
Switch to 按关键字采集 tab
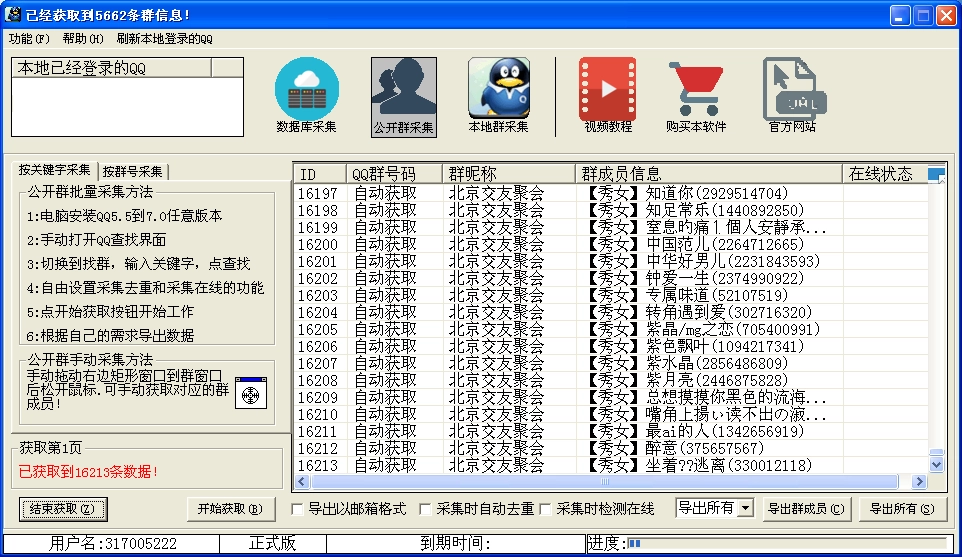(54, 170)
